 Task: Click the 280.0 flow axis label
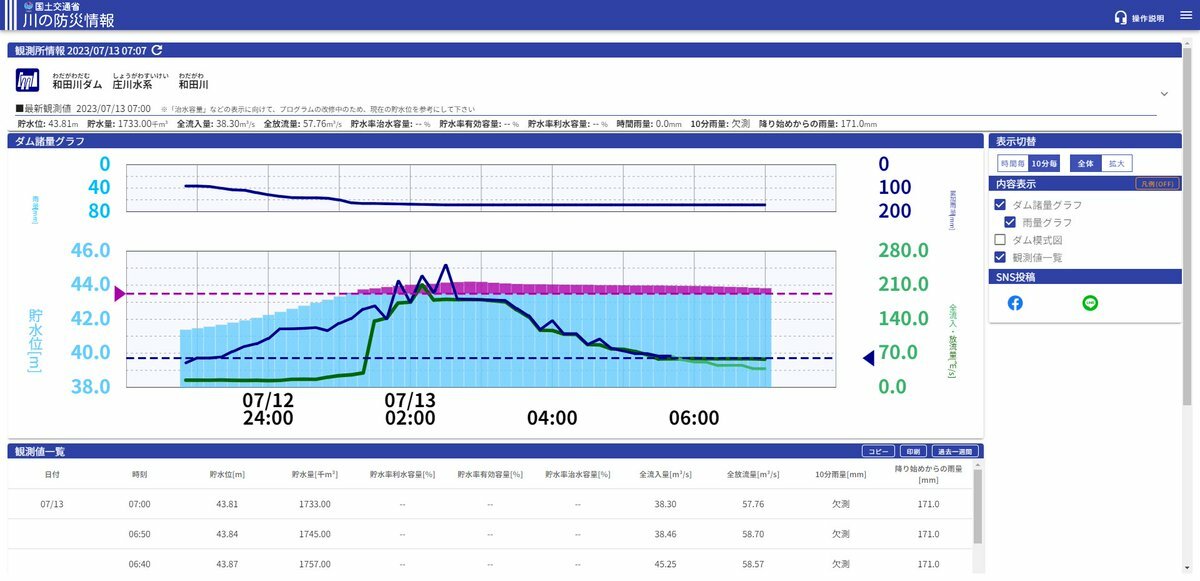[x=904, y=251]
